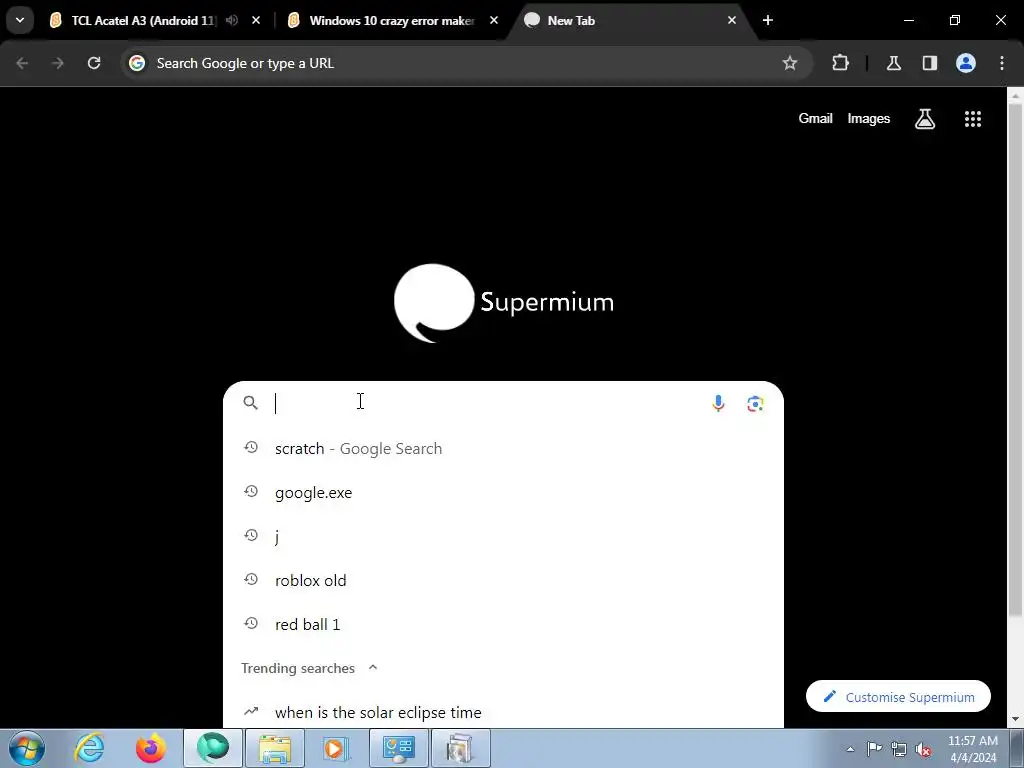Click Customise Supermium button
The width and height of the screenshot is (1024, 768).
(898, 697)
